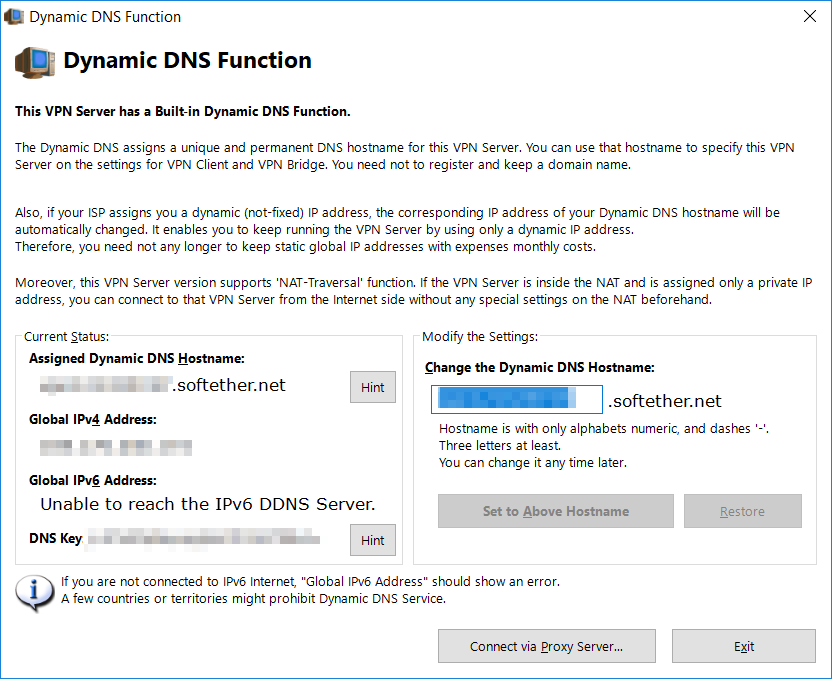
Task: Click 'Global IPv6 Address:' label
Action: point(93,481)
